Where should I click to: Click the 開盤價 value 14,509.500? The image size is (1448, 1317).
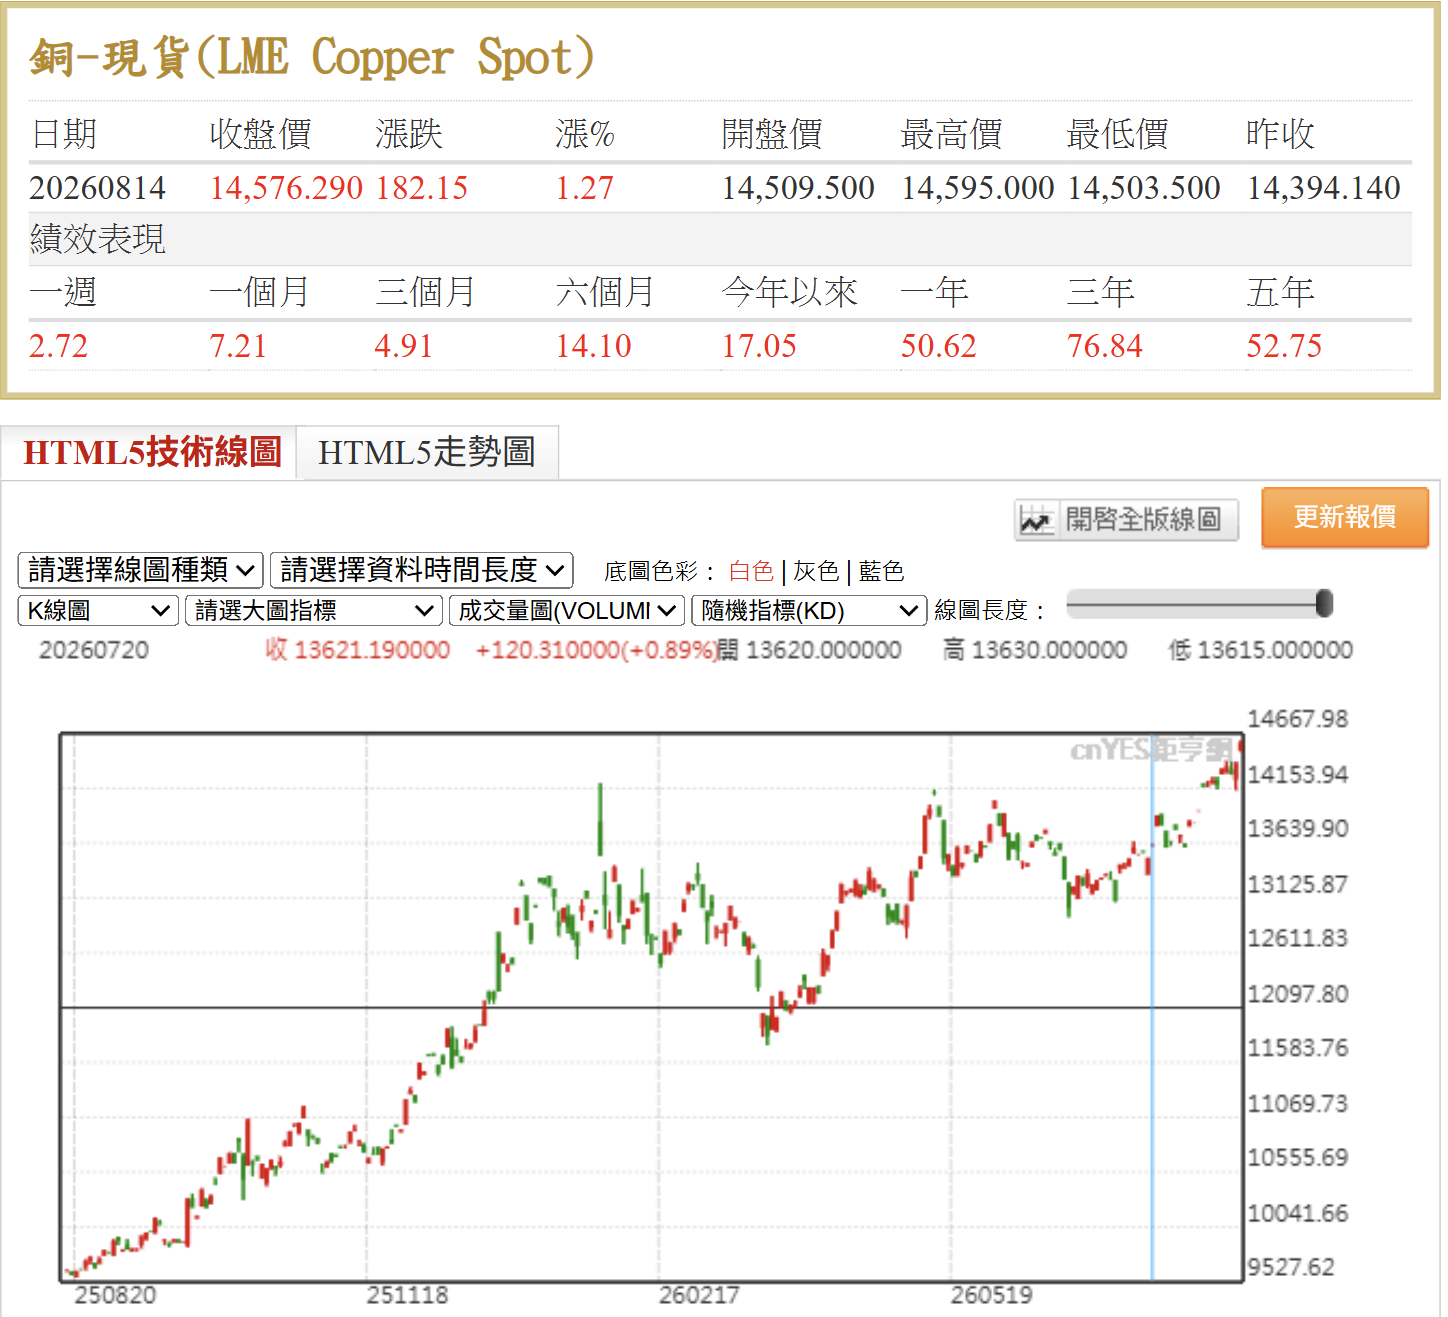pyautogui.click(x=798, y=188)
